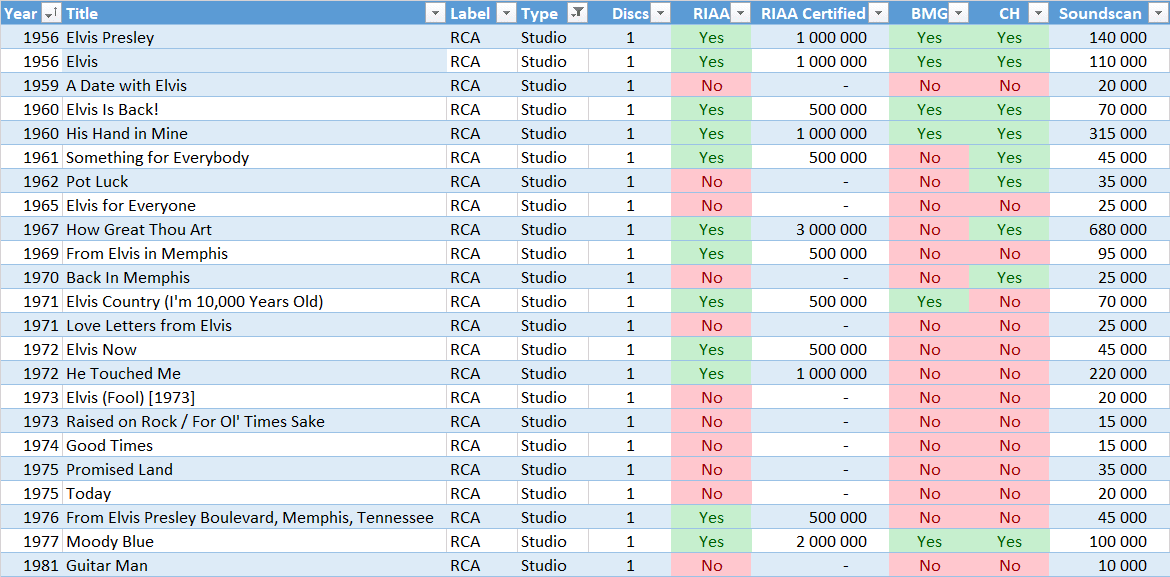Viewport: 1170px width, 577px height.
Task: Click 'Elvis Country (I'm 10,000 Years Old)' cell
Action: 254,302
